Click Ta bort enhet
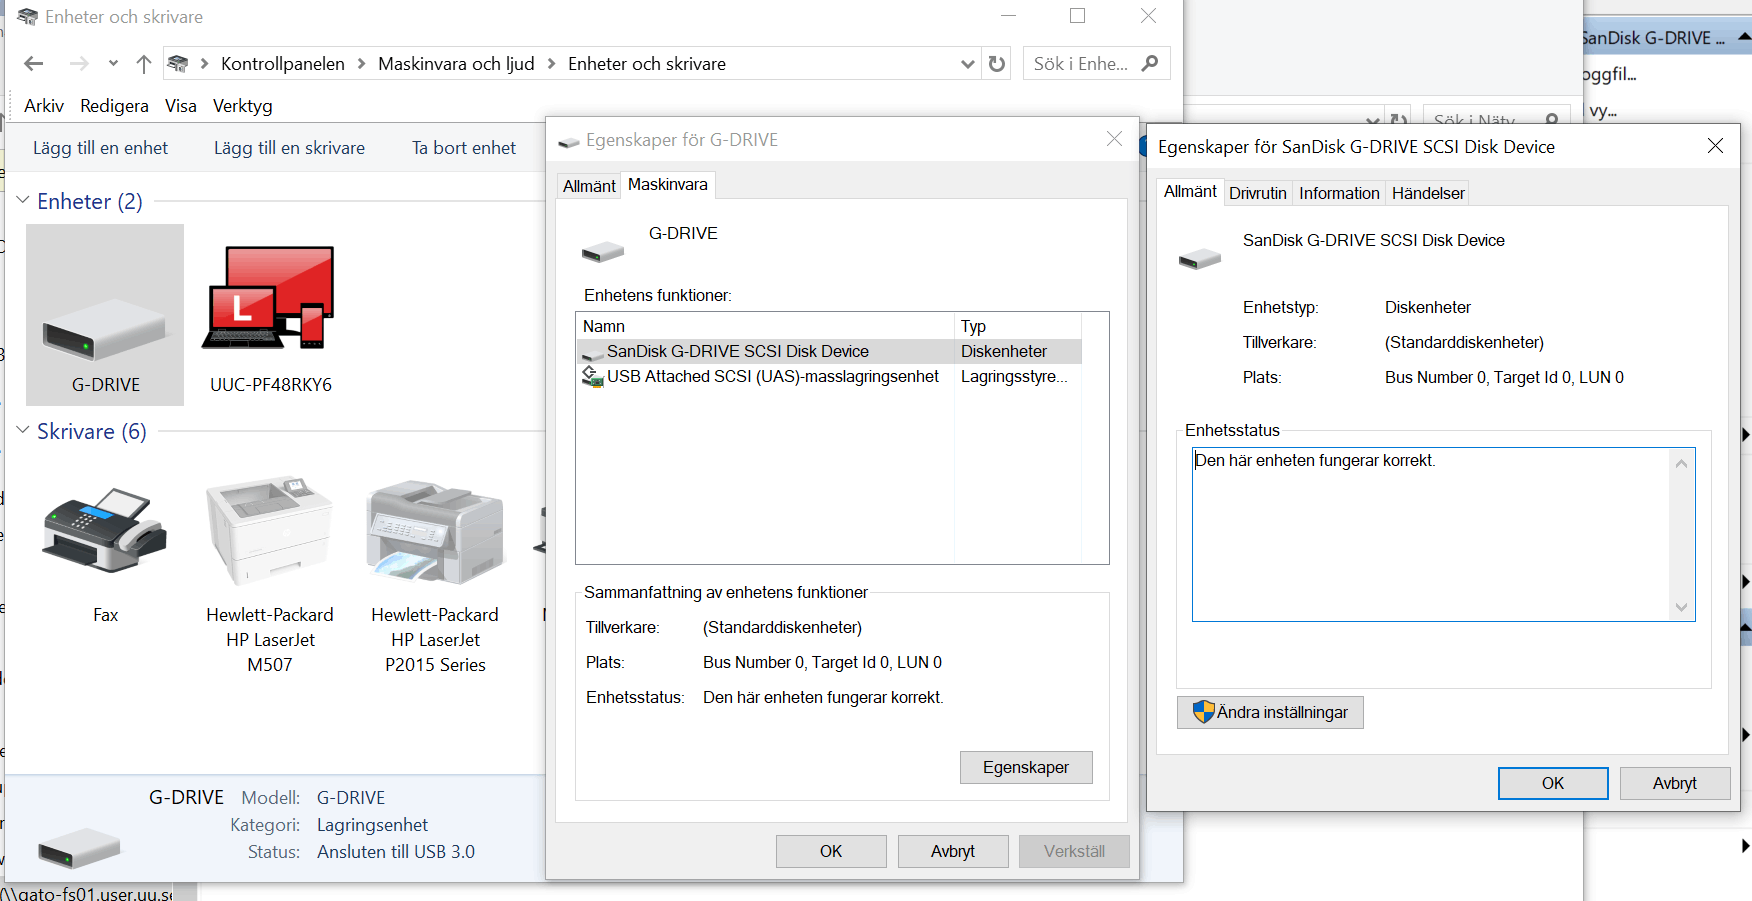 click(x=464, y=148)
